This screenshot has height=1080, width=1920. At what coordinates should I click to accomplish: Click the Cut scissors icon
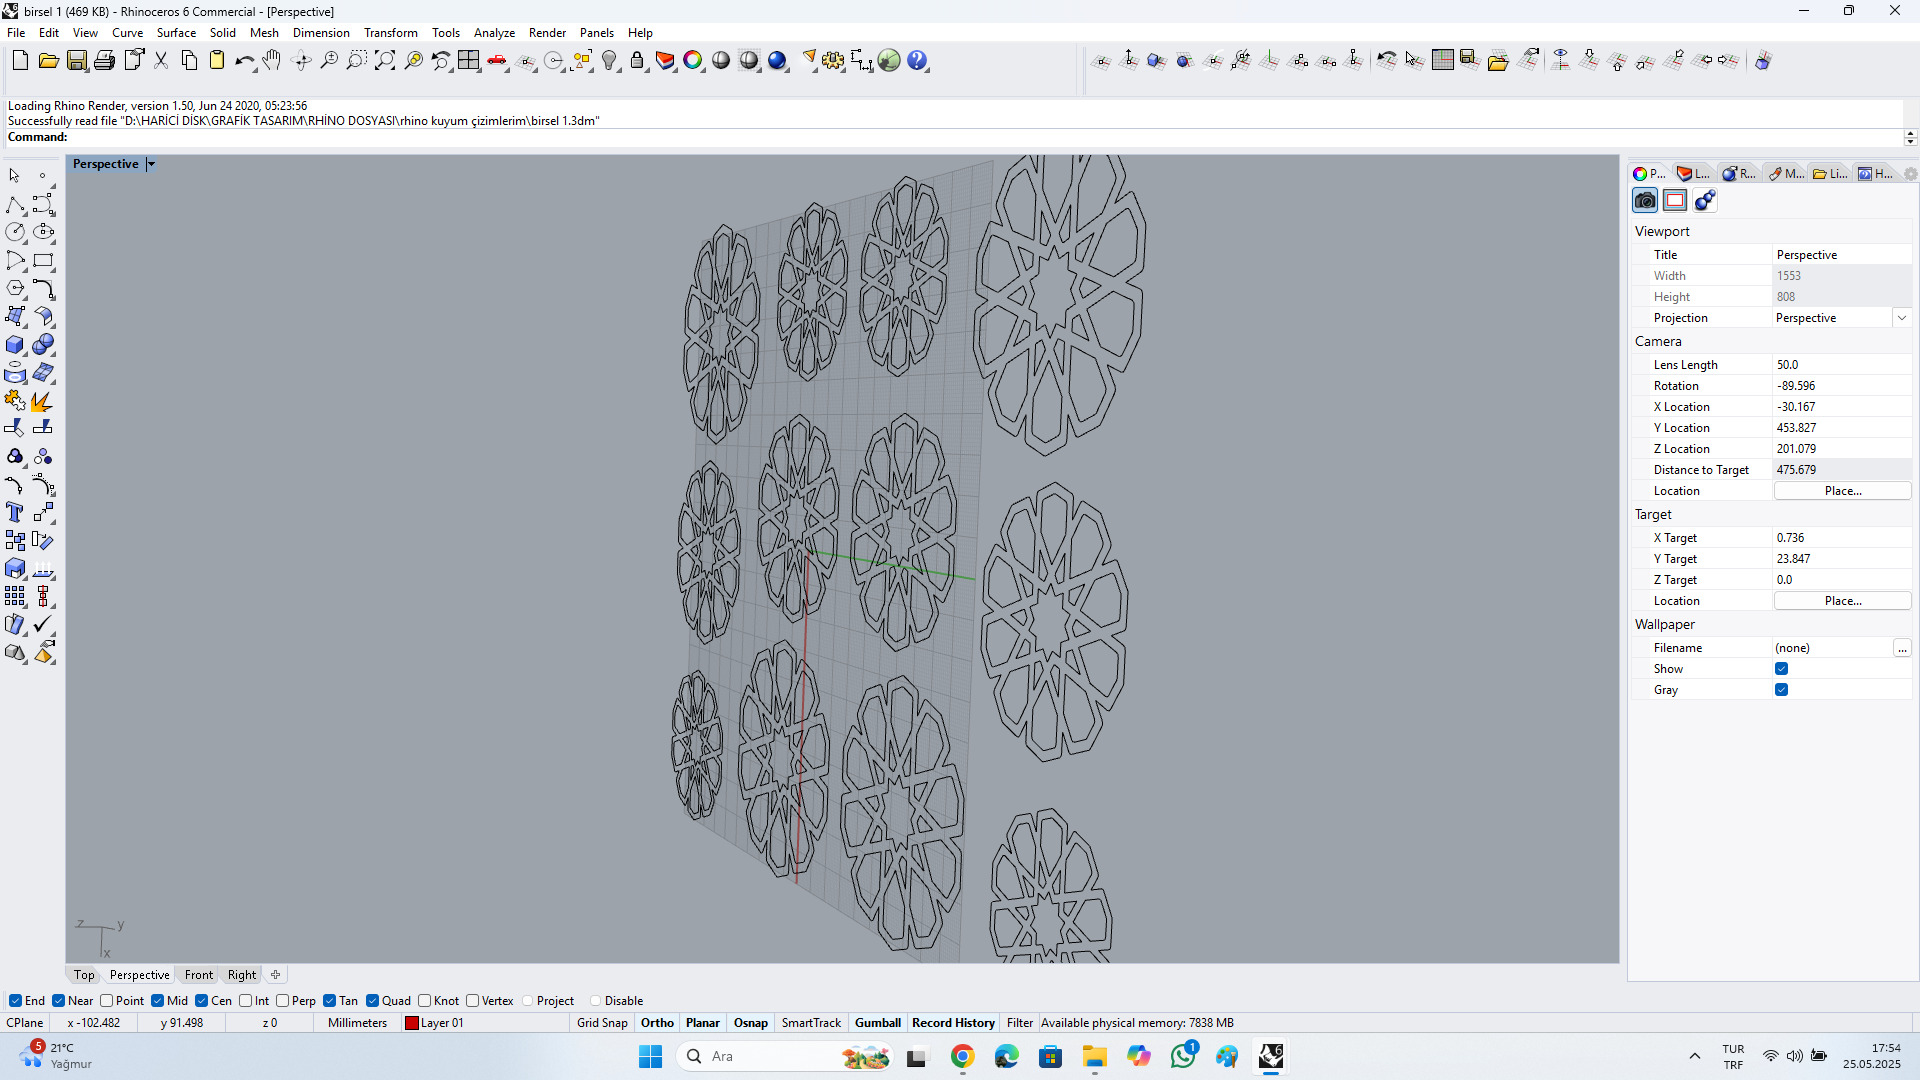(160, 61)
